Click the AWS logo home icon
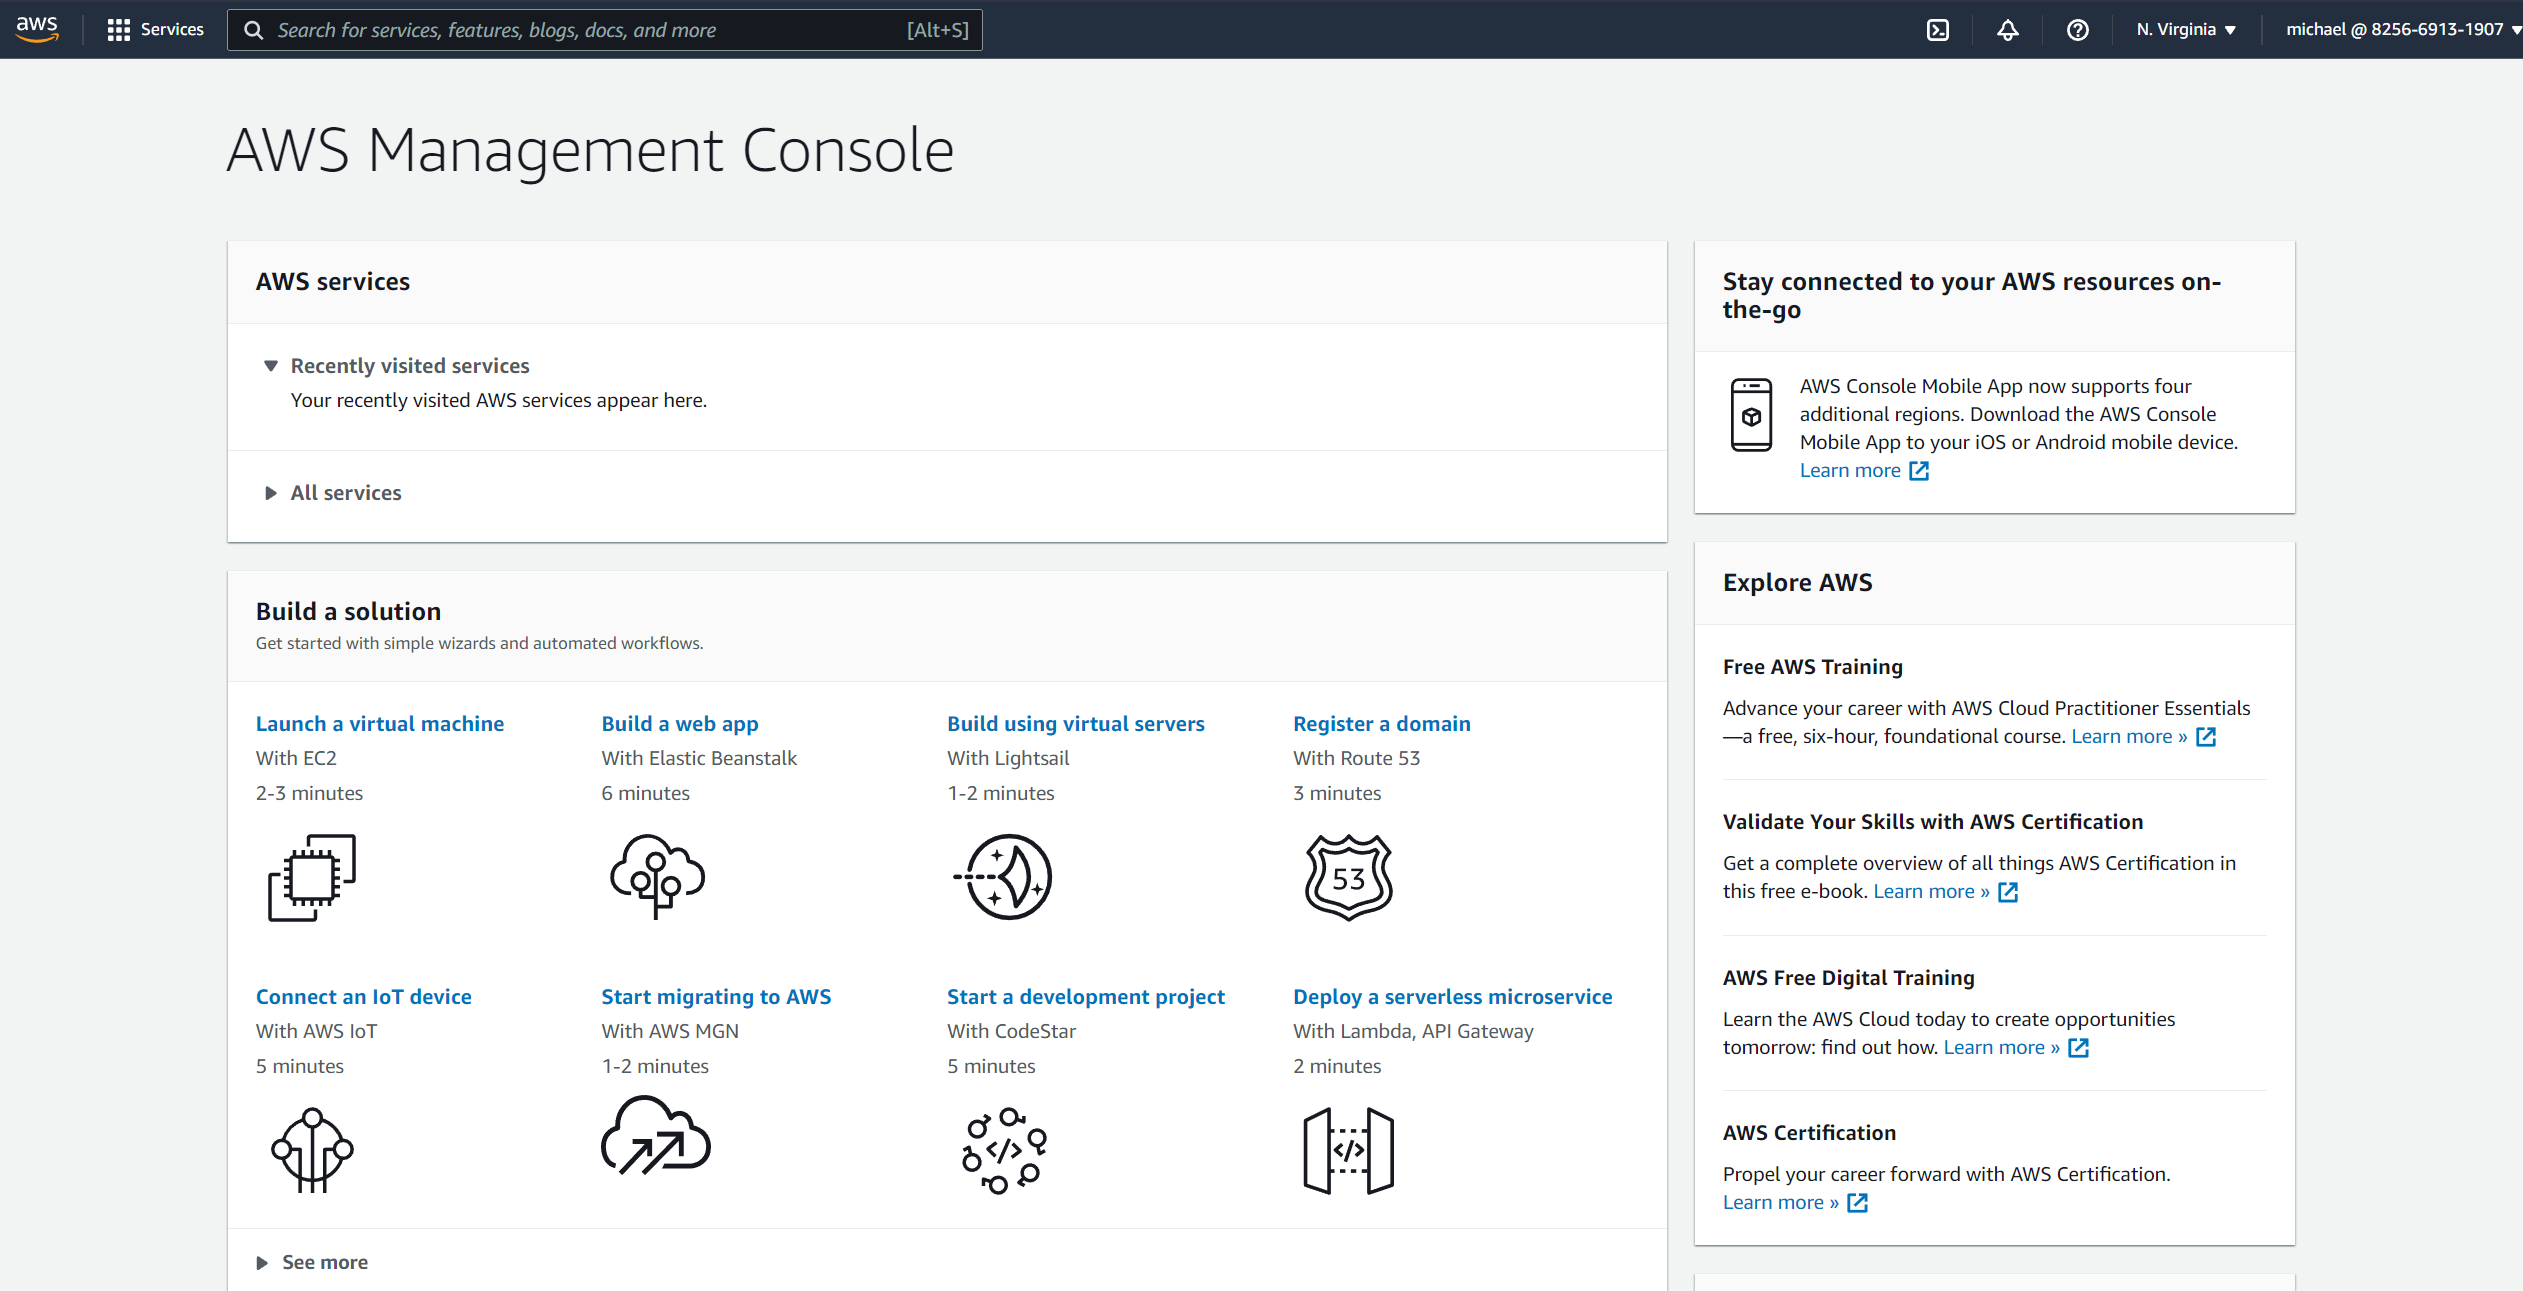 [37, 29]
